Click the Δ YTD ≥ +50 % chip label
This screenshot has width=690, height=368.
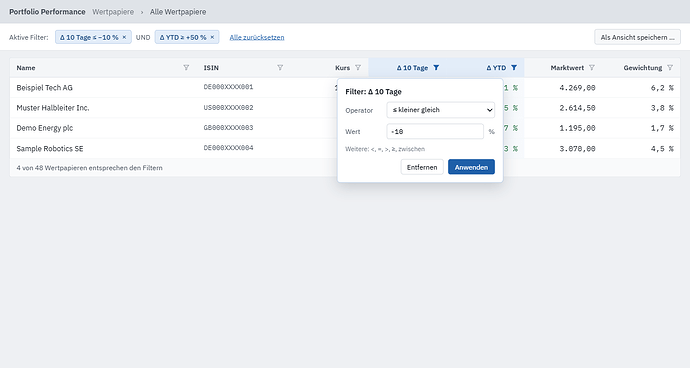[x=183, y=37]
